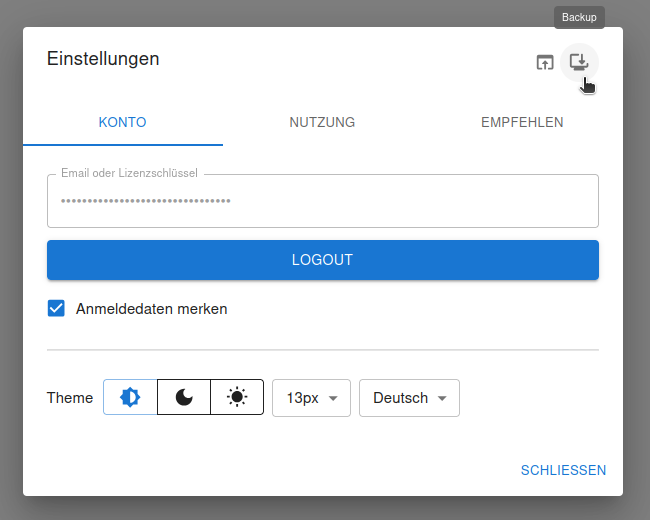Click the Email oder Lizenzschlüssel field
The width and height of the screenshot is (650, 520).
322,201
